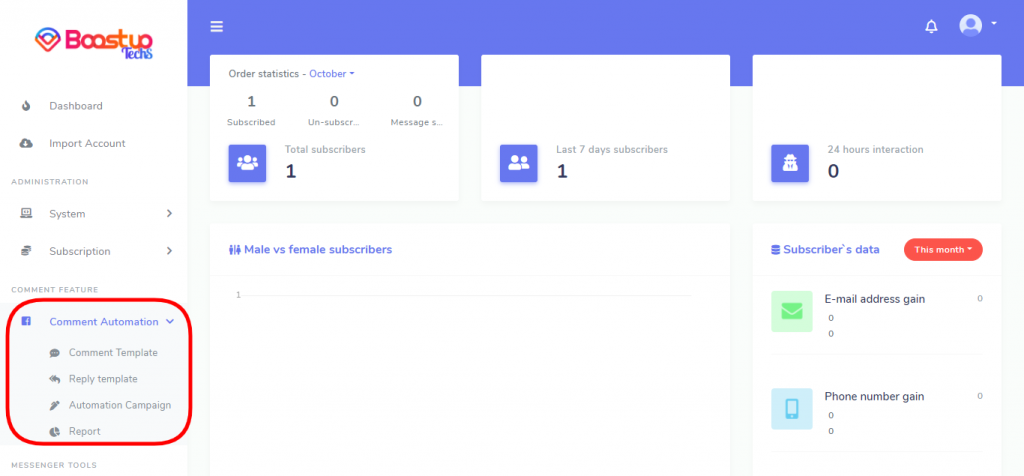Click the System laptop icon
The height and width of the screenshot is (476, 1024).
[26, 213]
